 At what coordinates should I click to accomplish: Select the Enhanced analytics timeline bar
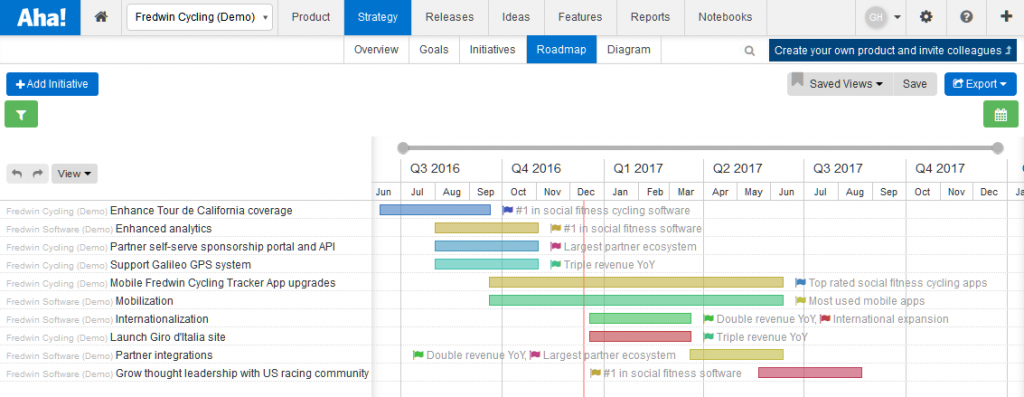point(487,228)
